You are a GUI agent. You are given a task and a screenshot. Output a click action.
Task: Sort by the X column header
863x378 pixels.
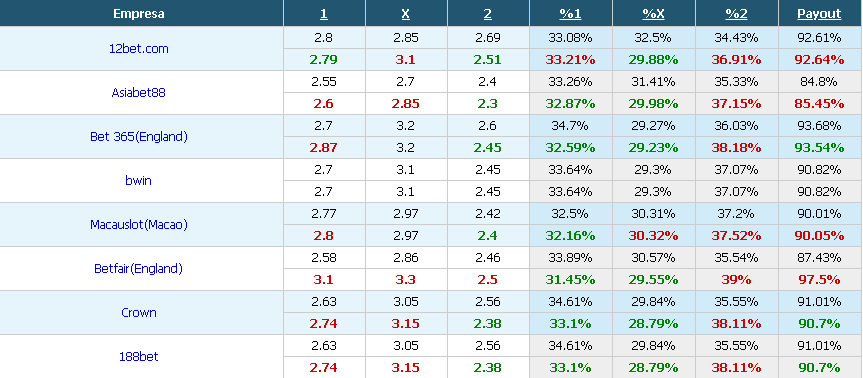click(x=406, y=14)
